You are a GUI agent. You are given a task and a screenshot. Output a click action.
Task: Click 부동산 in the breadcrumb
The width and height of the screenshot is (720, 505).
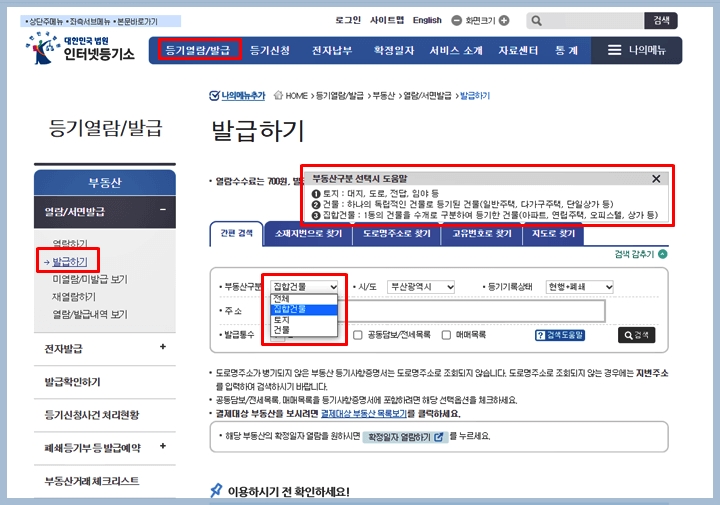point(383,95)
